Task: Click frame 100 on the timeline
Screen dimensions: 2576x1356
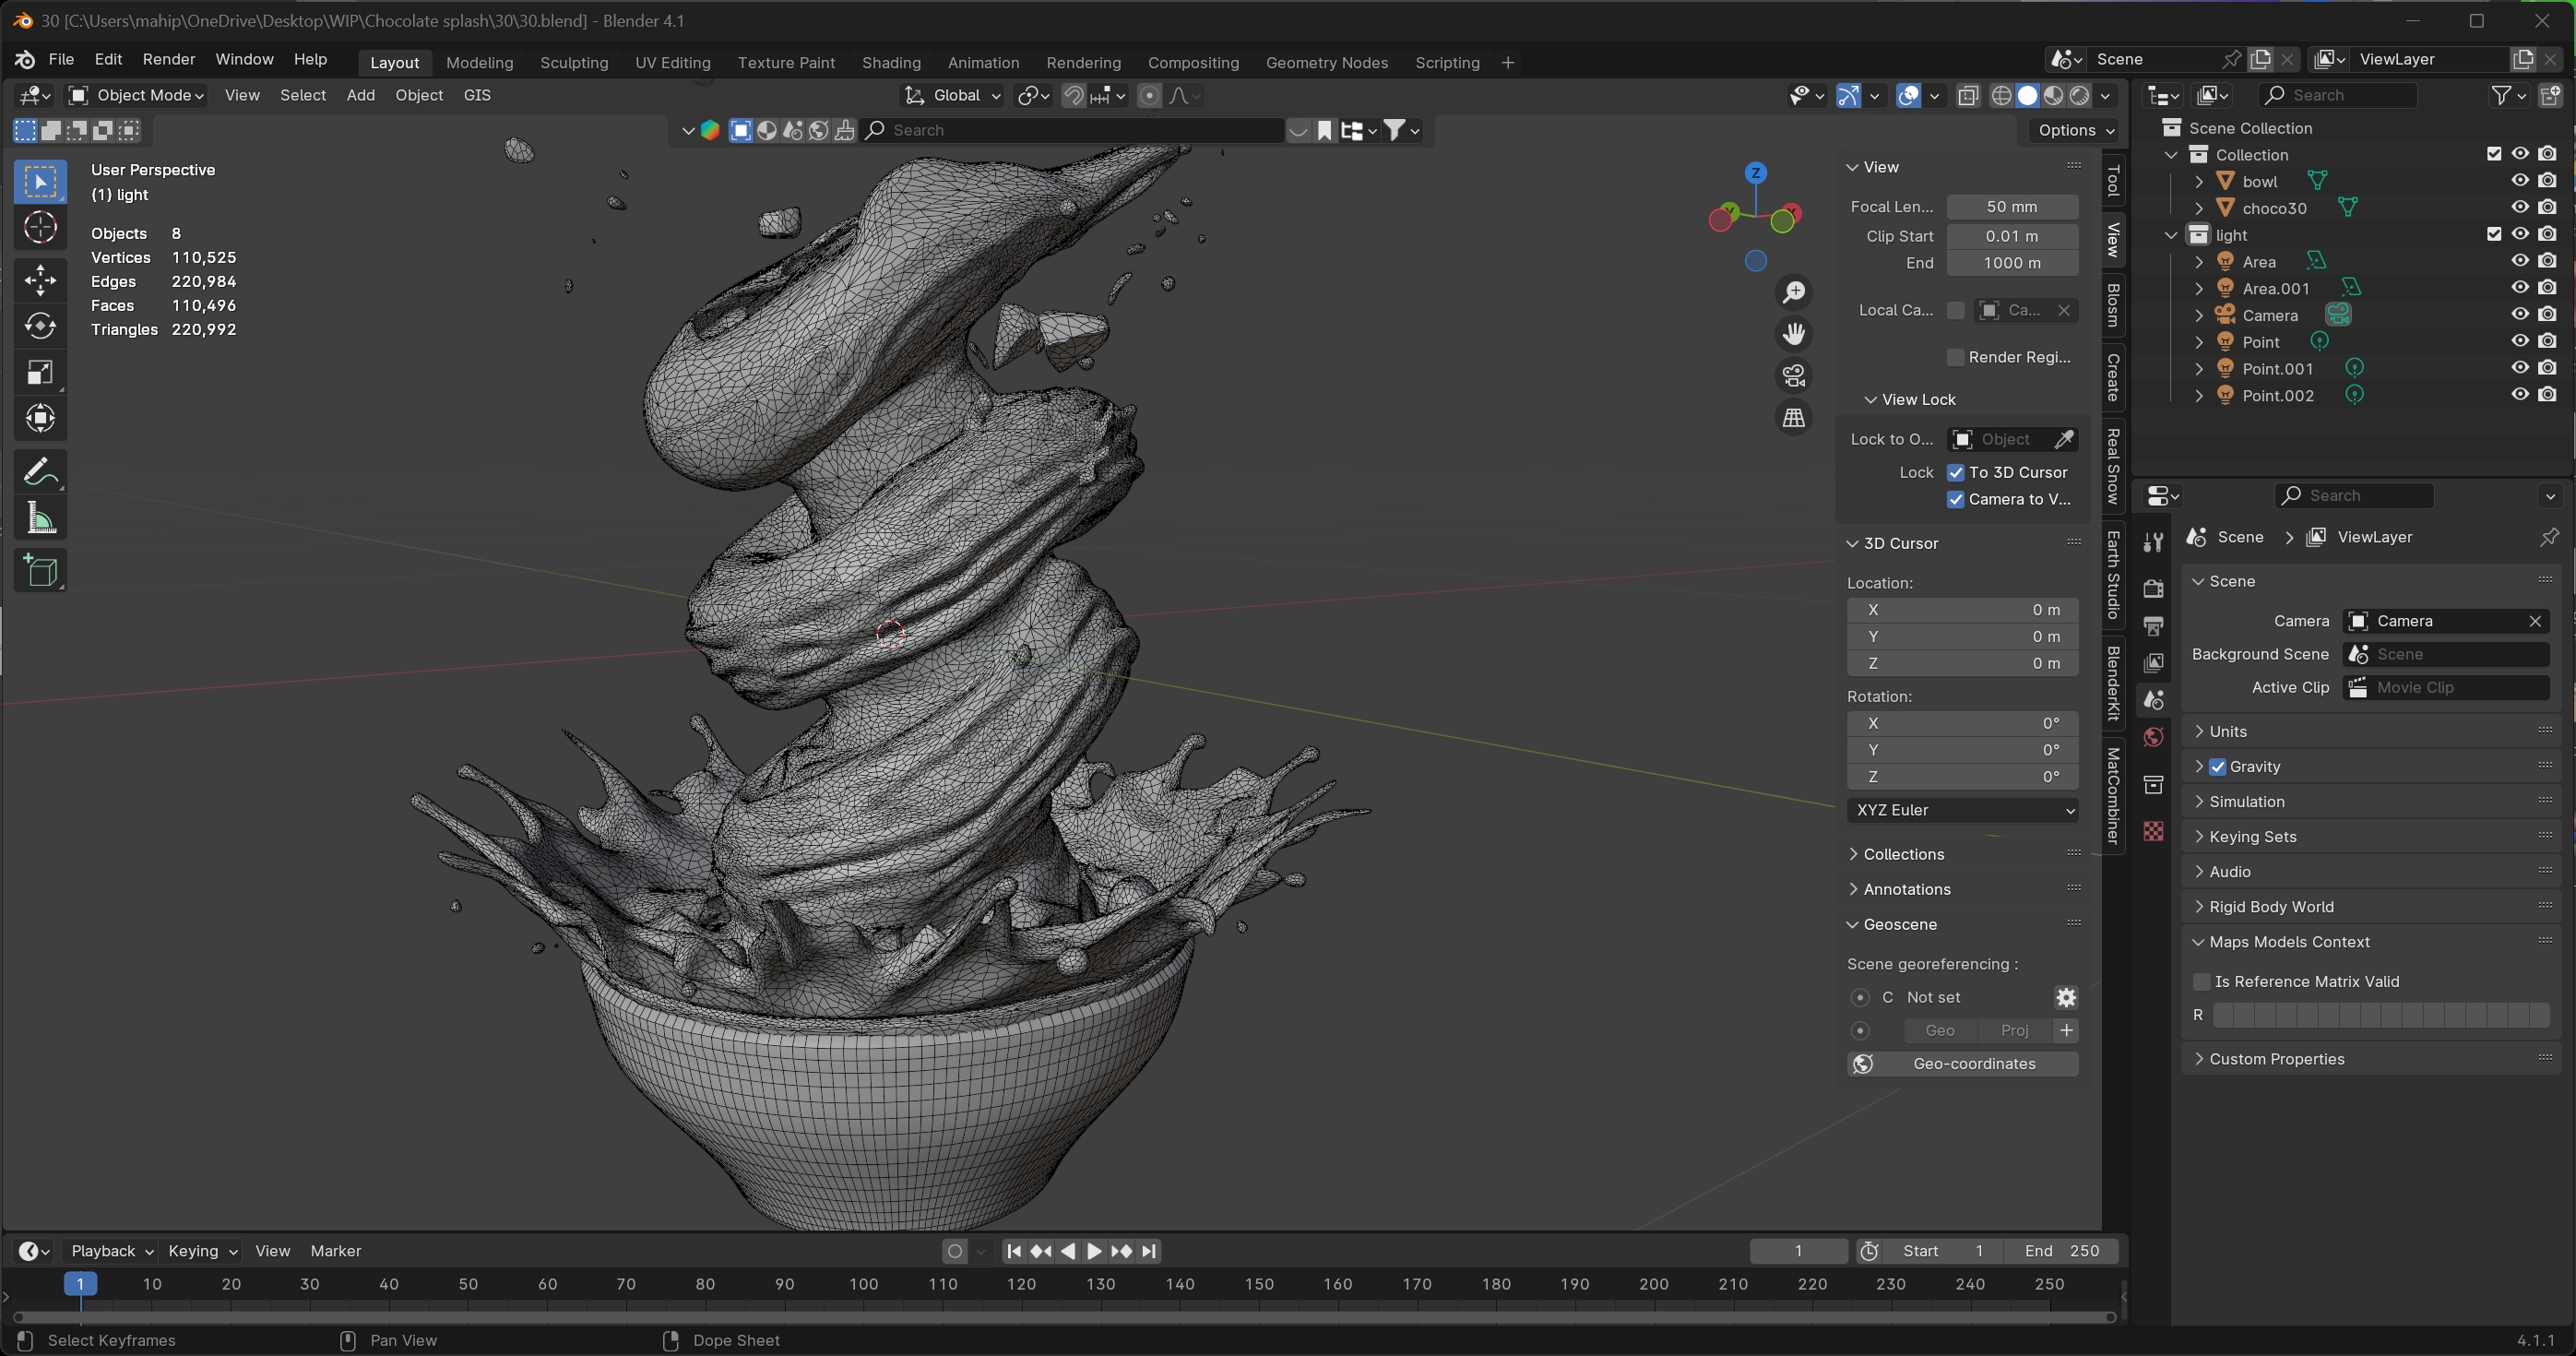Action: pyautogui.click(x=863, y=1284)
